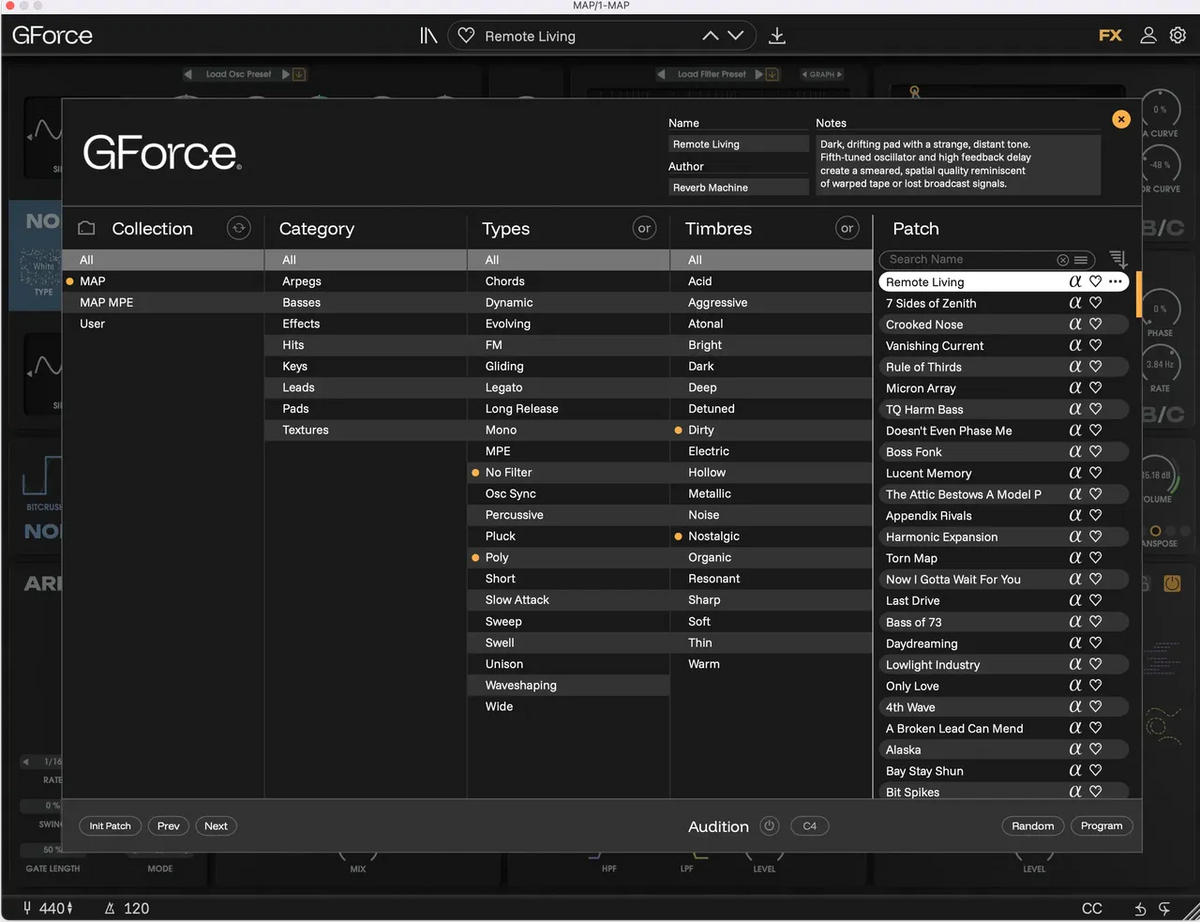The image size is (1200, 922).
Task: Toggle the Nostalgic timbre tag
Action: 771,536
